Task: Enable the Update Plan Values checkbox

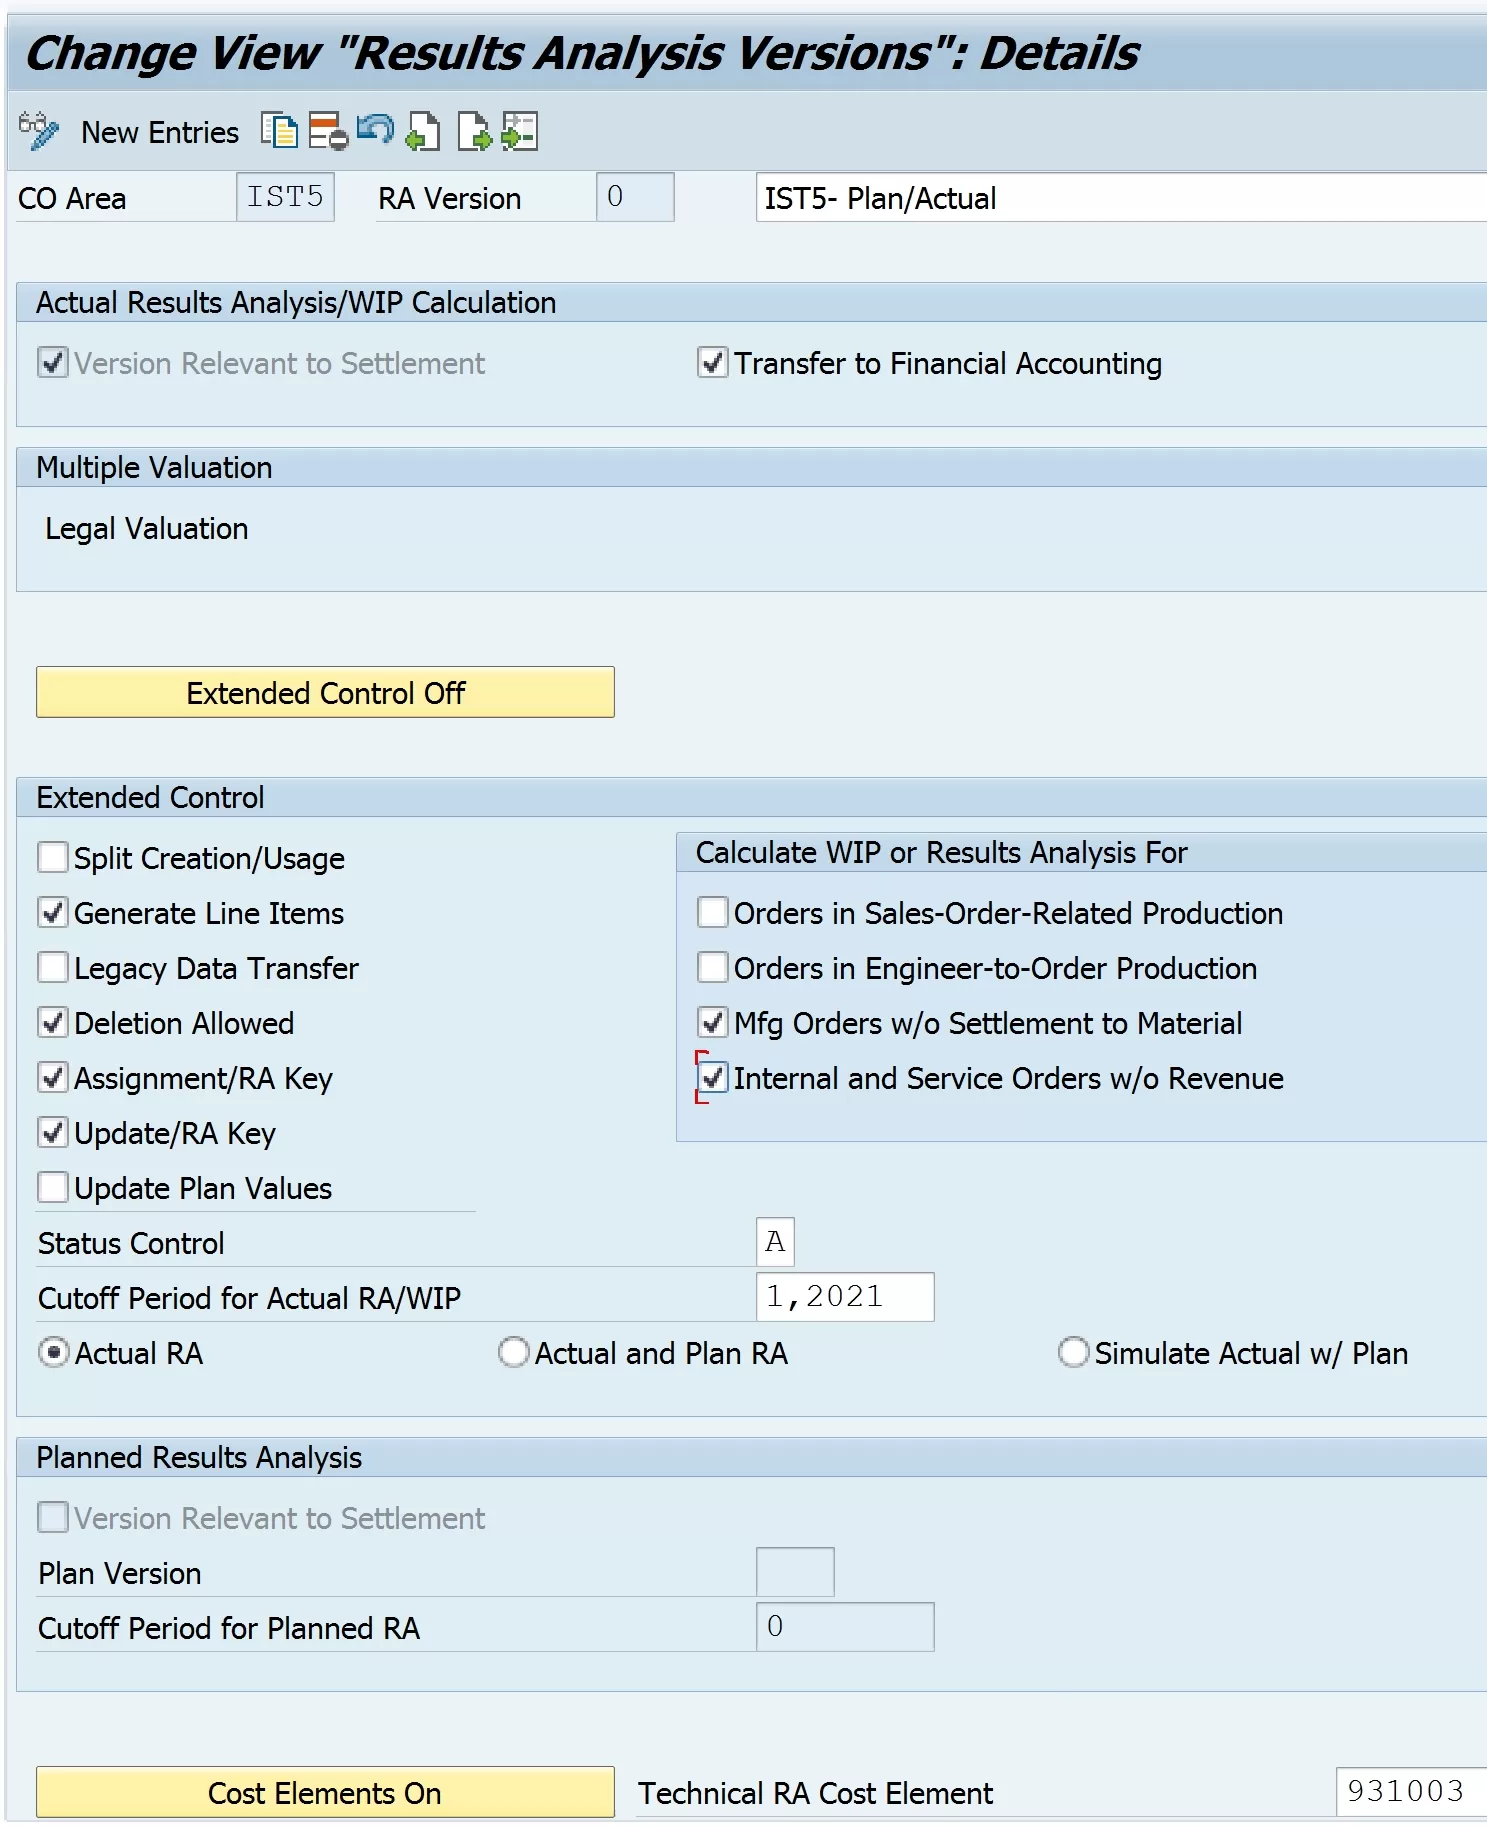Action: [53, 1187]
